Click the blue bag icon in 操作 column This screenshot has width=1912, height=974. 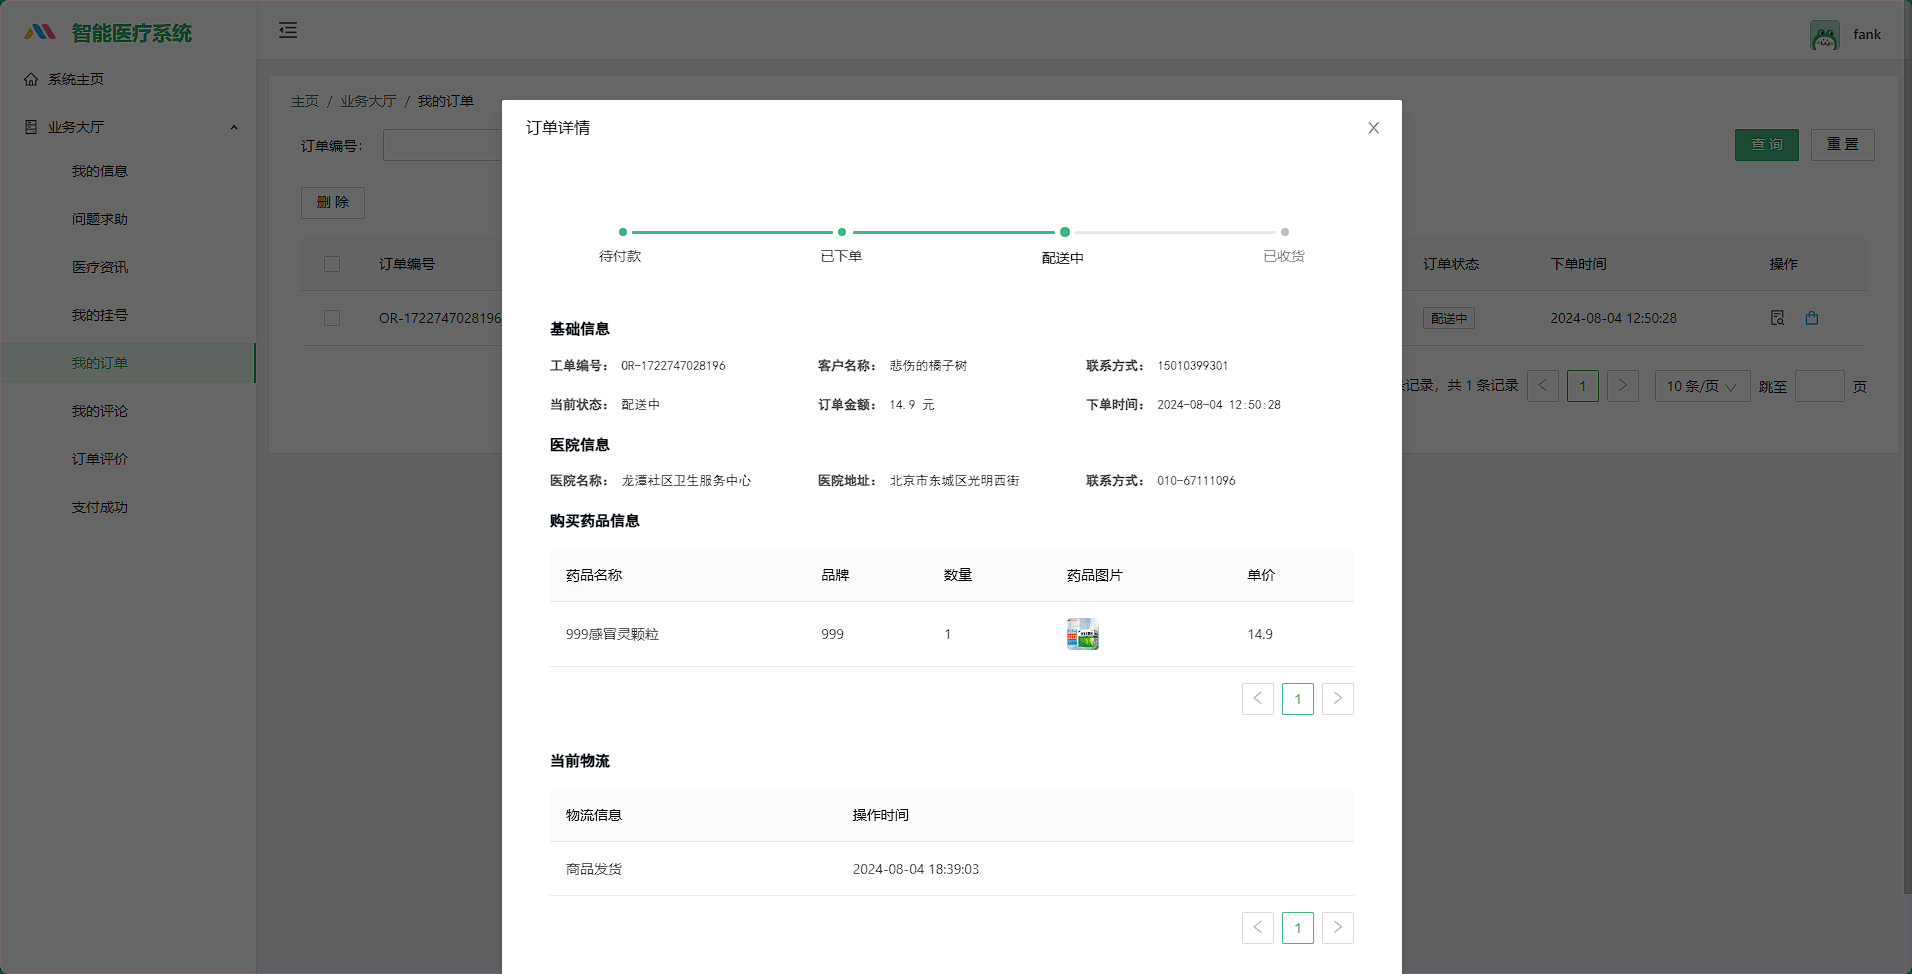coord(1812,318)
